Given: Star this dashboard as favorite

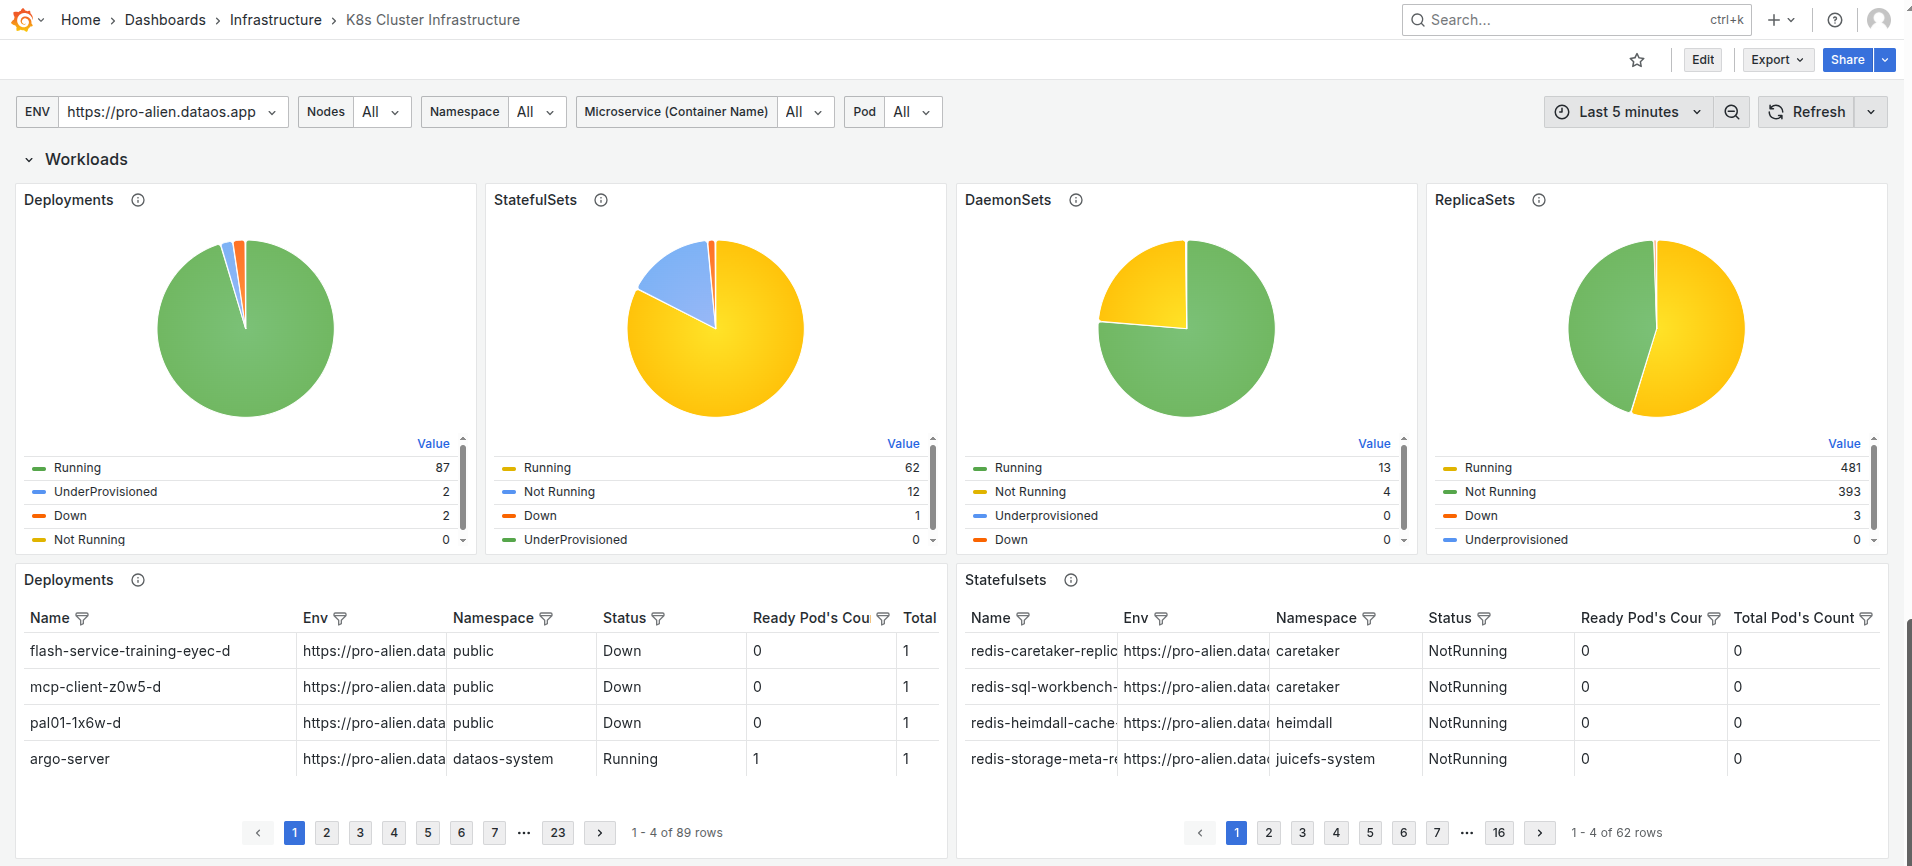Looking at the screenshot, I should coord(1637,60).
